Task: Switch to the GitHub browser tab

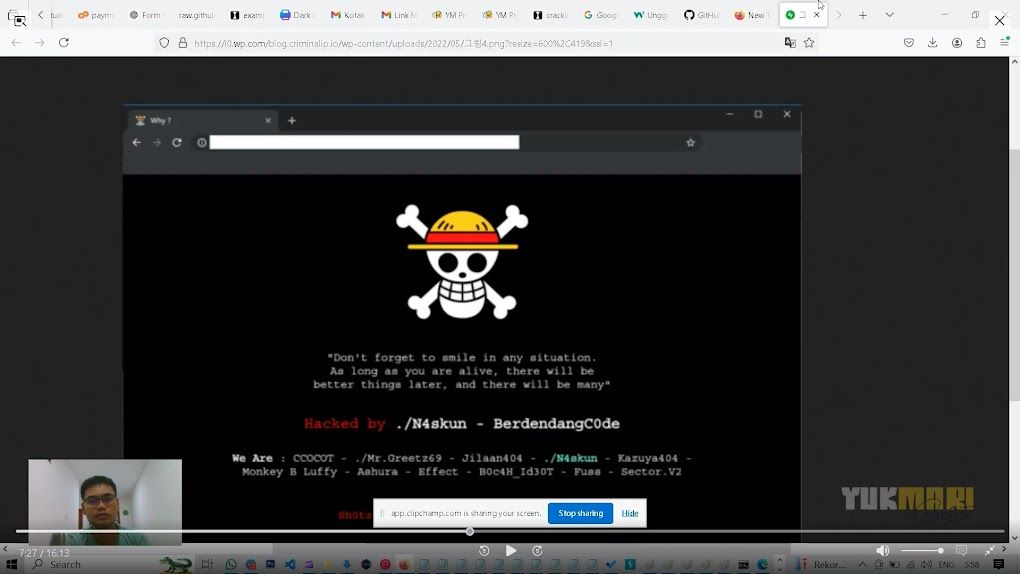Action: (701, 15)
